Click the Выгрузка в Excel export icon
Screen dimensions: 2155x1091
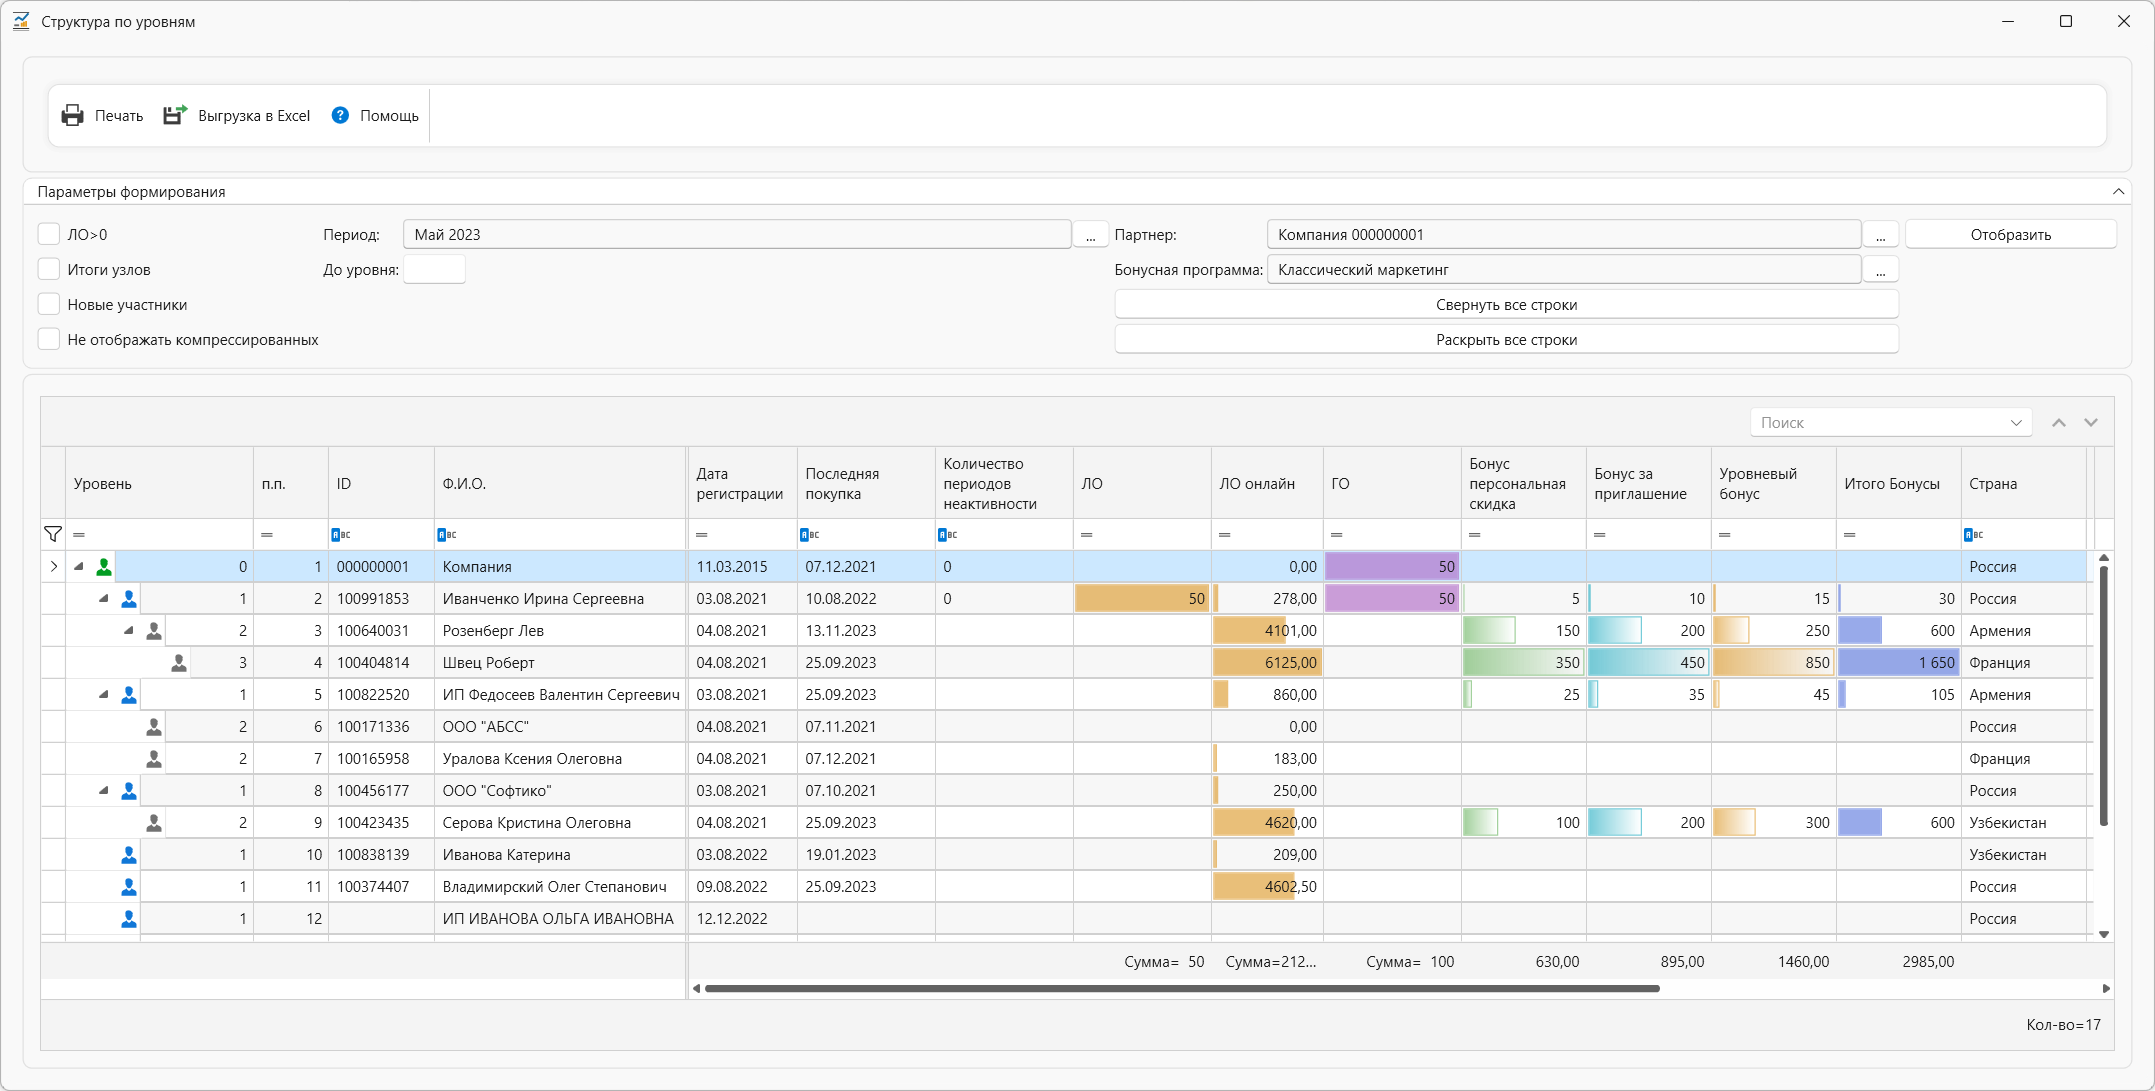click(x=175, y=116)
